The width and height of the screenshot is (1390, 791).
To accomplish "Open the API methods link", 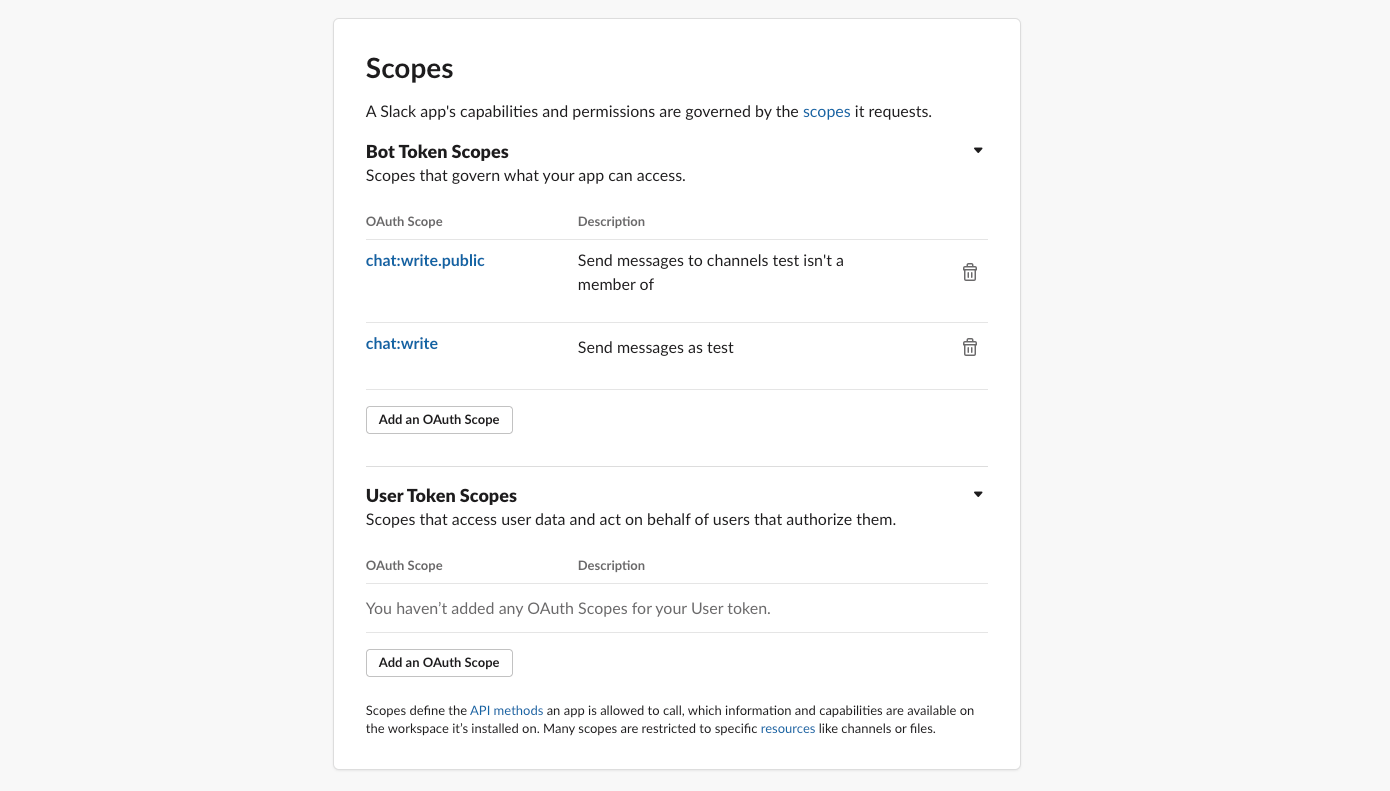I will pos(506,710).
